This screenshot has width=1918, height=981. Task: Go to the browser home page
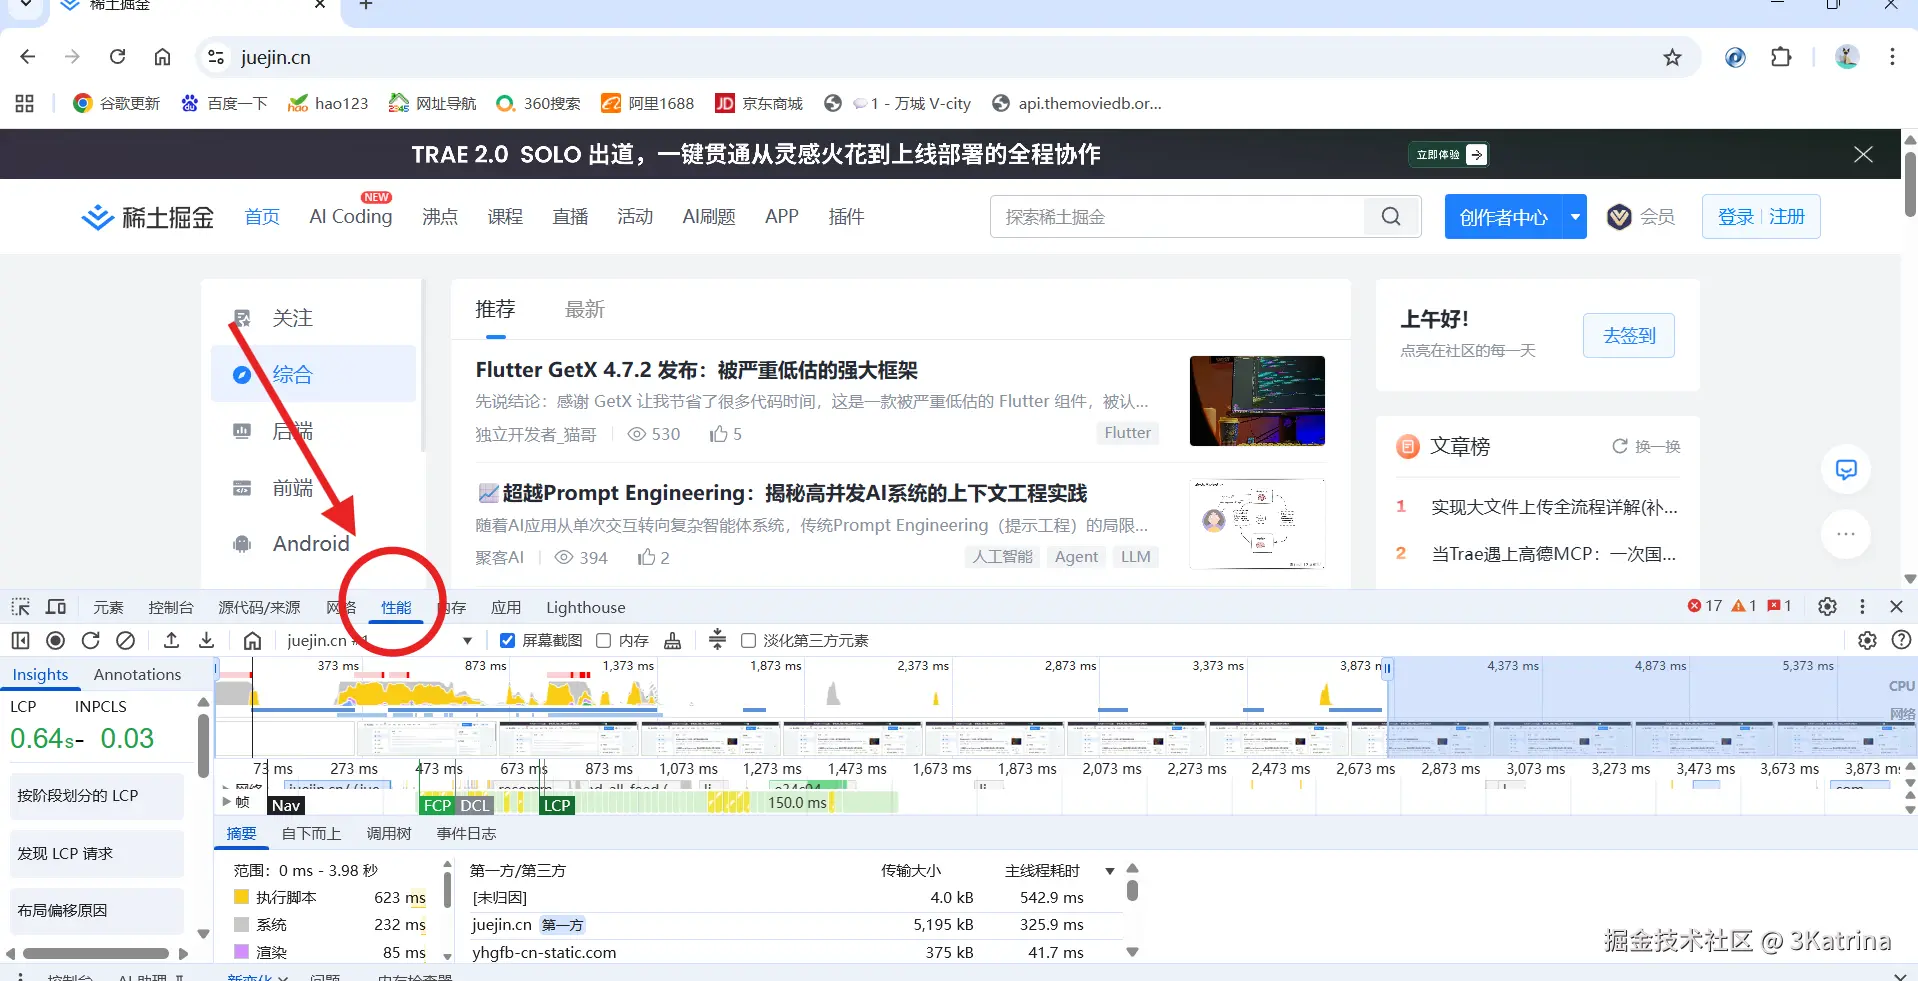[x=162, y=57]
